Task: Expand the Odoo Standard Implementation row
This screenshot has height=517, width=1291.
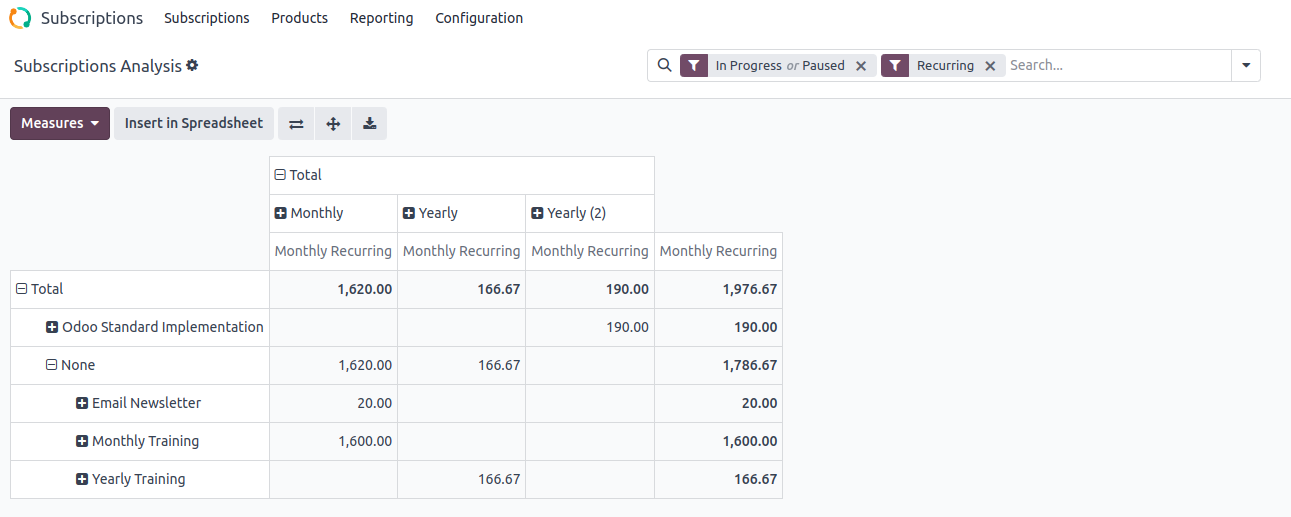Action: [52, 327]
